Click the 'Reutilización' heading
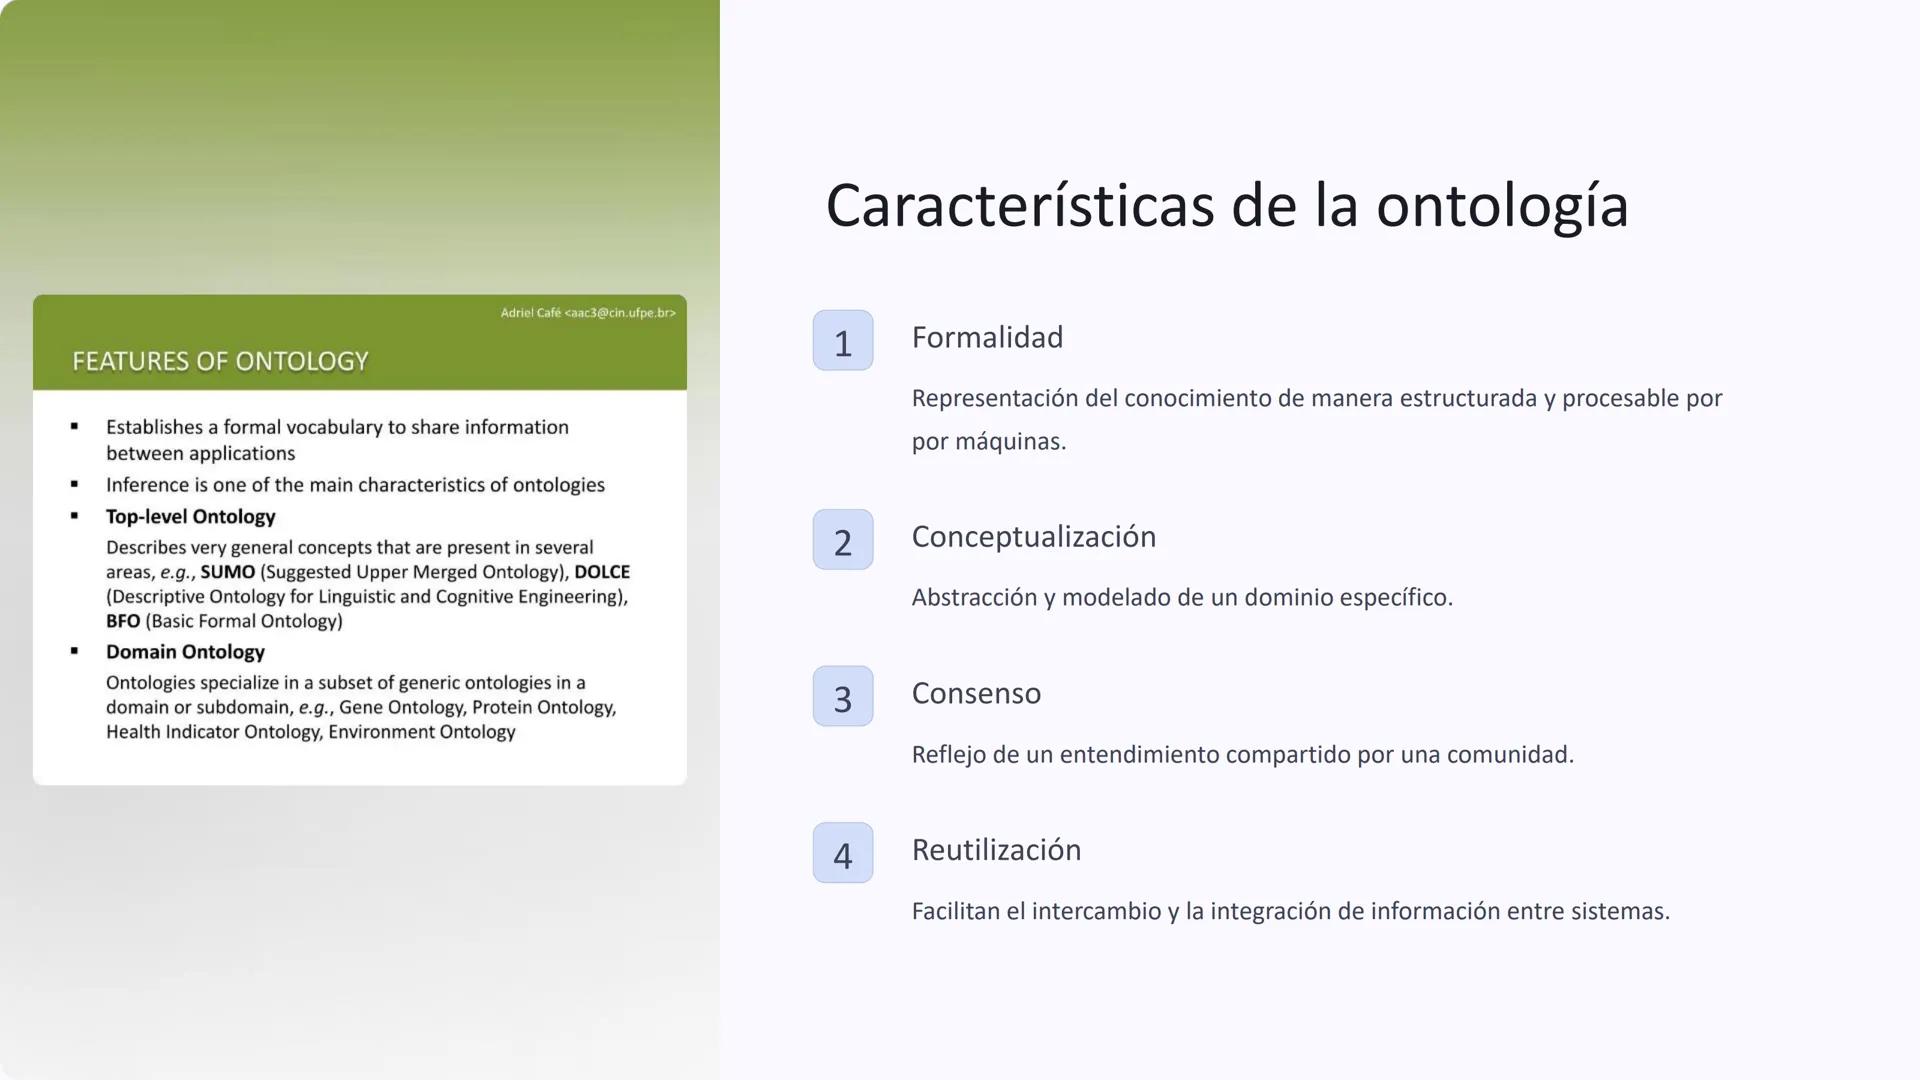The image size is (1920, 1080). (995, 850)
